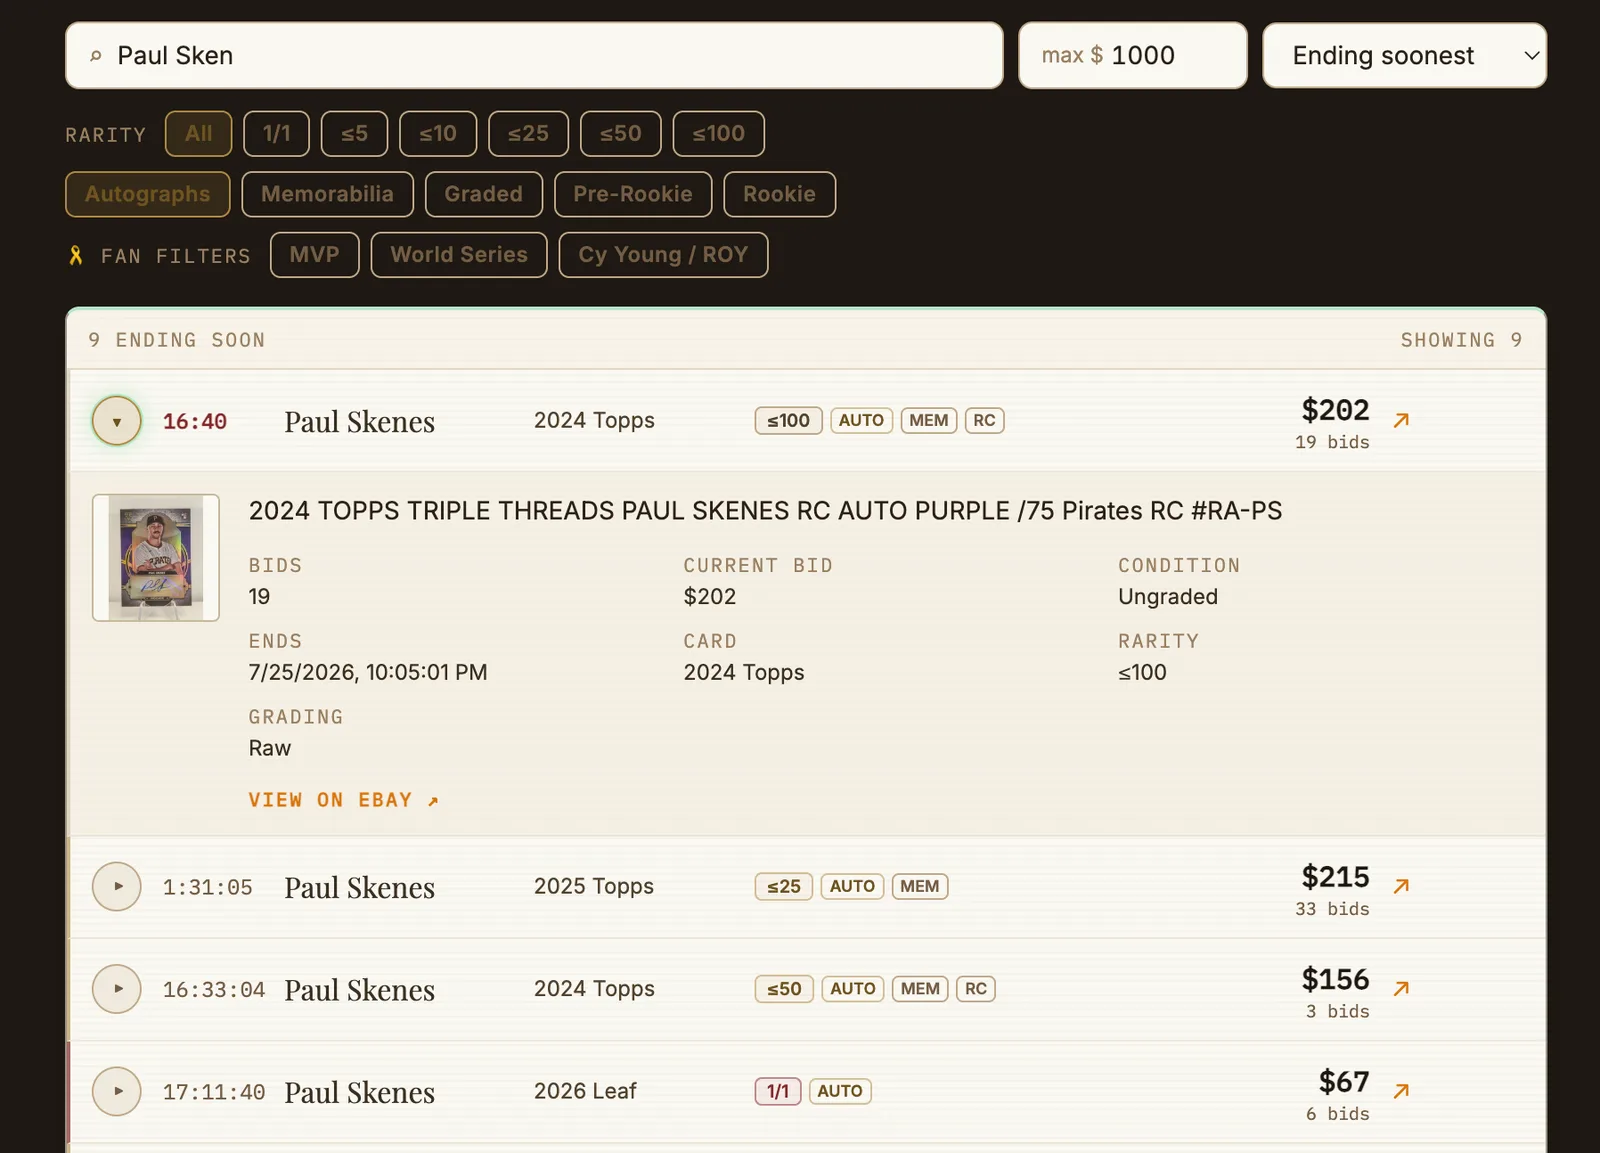This screenshot has width=1600, height=1153.
Task: Toggle the All rarity filter
Action: pyautogui.click(x=198, y=134)
